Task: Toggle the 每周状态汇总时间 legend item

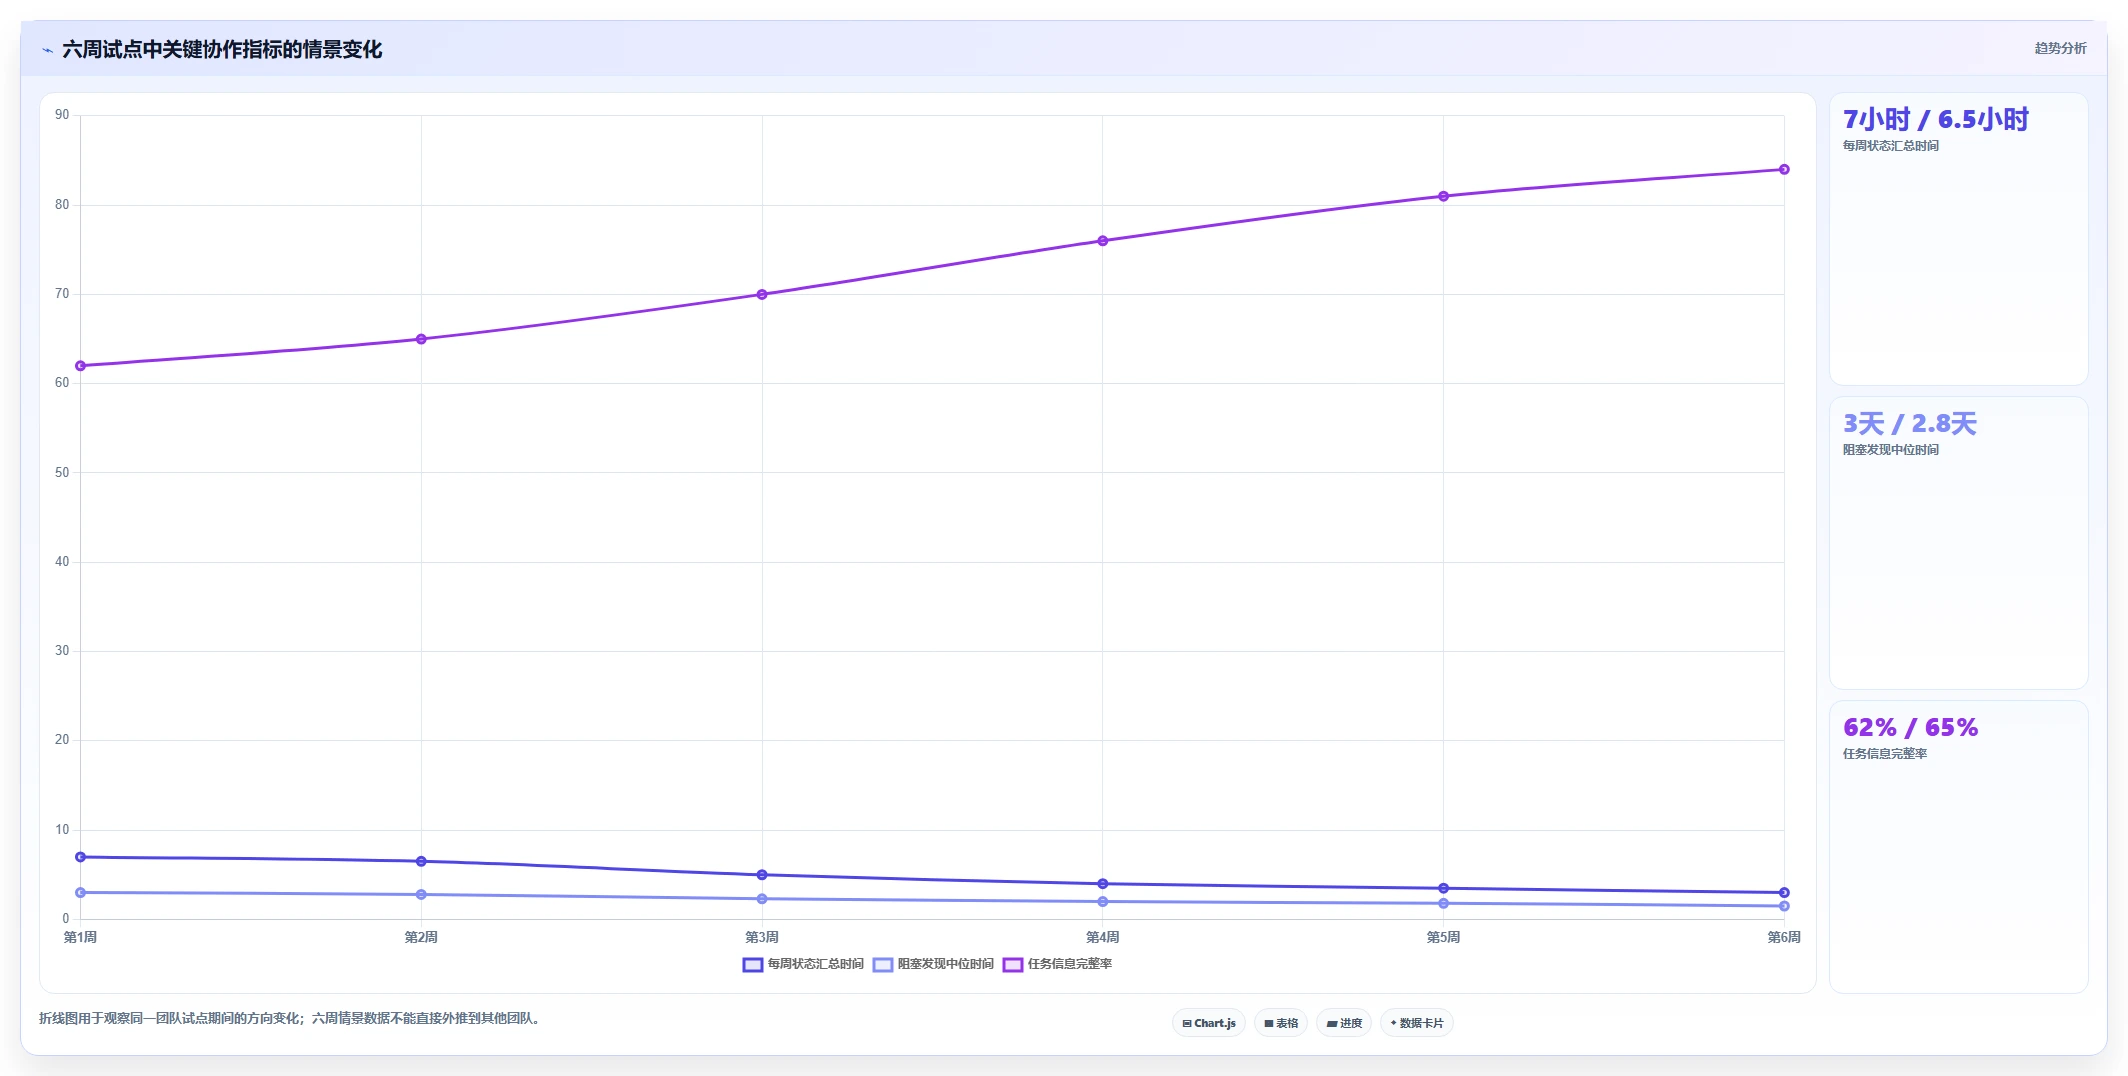Action: tap(803, 964)
